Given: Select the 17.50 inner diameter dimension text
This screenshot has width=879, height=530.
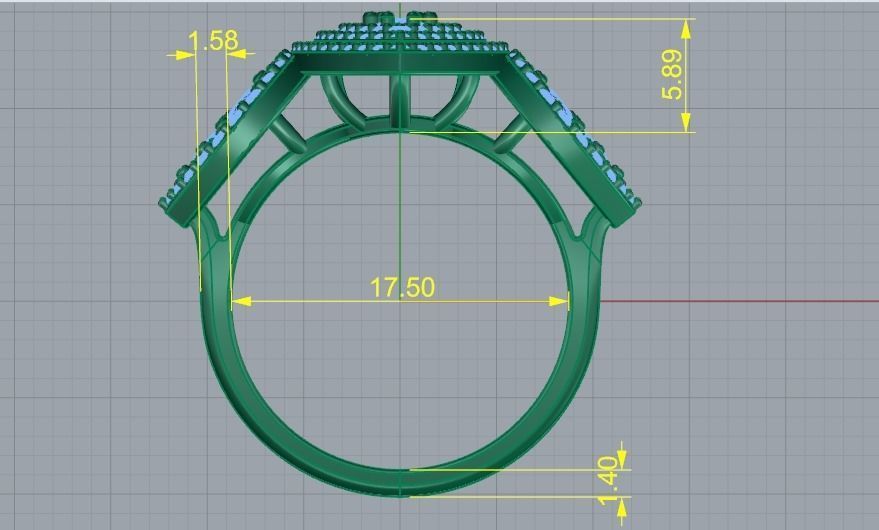Looking at the screenshot, I should pos(402,287).
